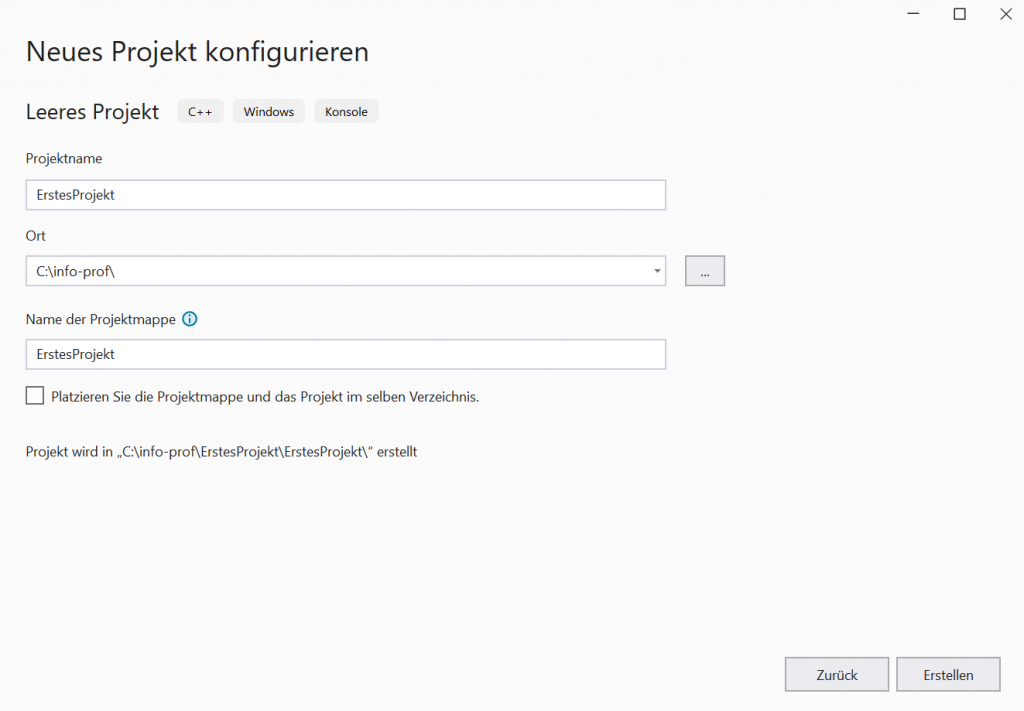Viewport: 1024px width, 711px height.
Task: Minimize the project configuration window
Action: pos(914,14)
